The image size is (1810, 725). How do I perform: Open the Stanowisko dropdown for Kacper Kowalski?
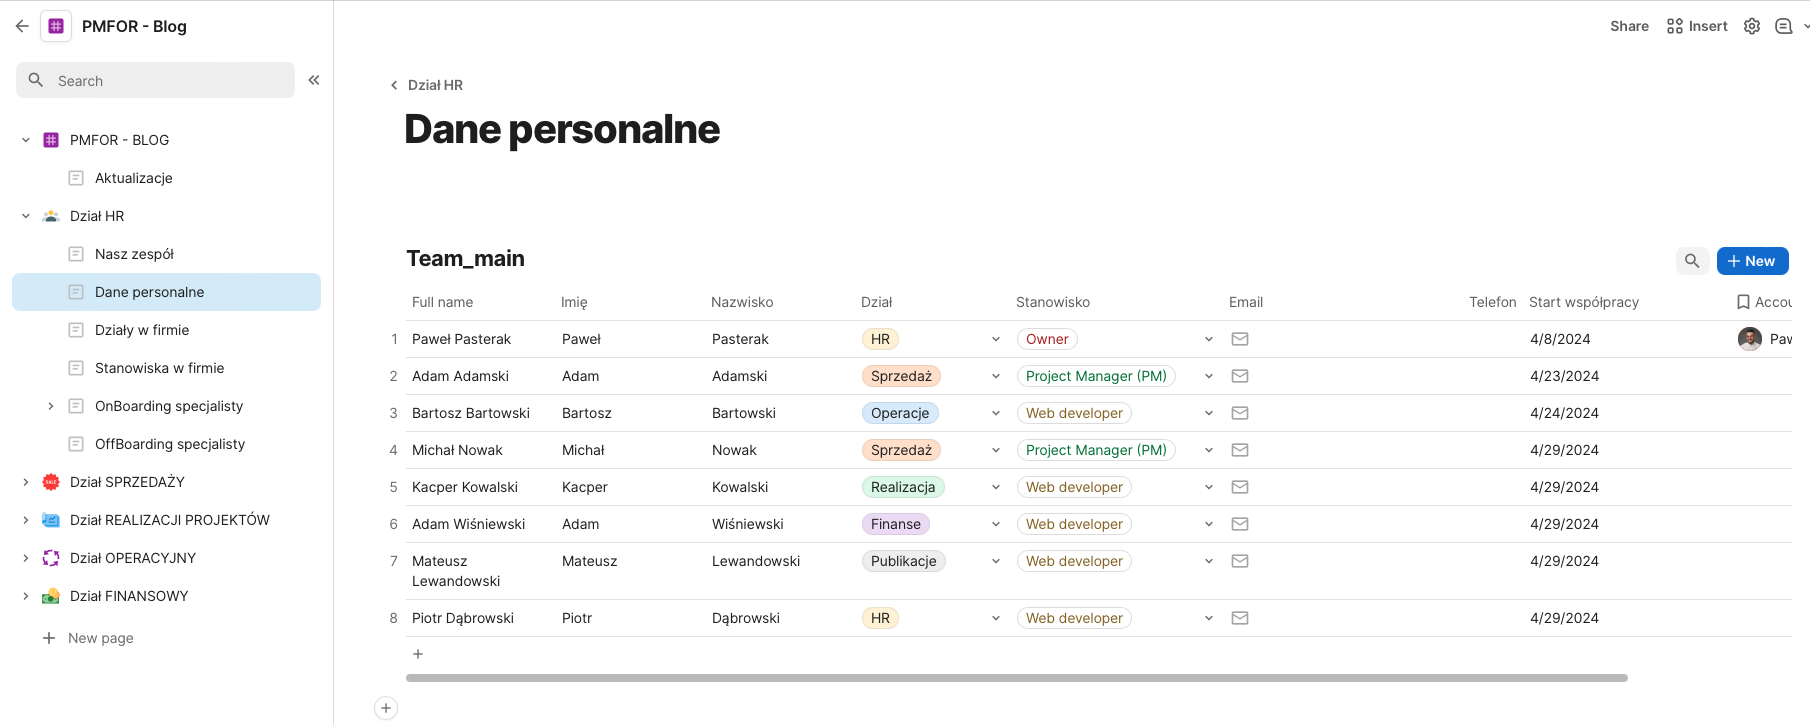tap(1209, 487)
